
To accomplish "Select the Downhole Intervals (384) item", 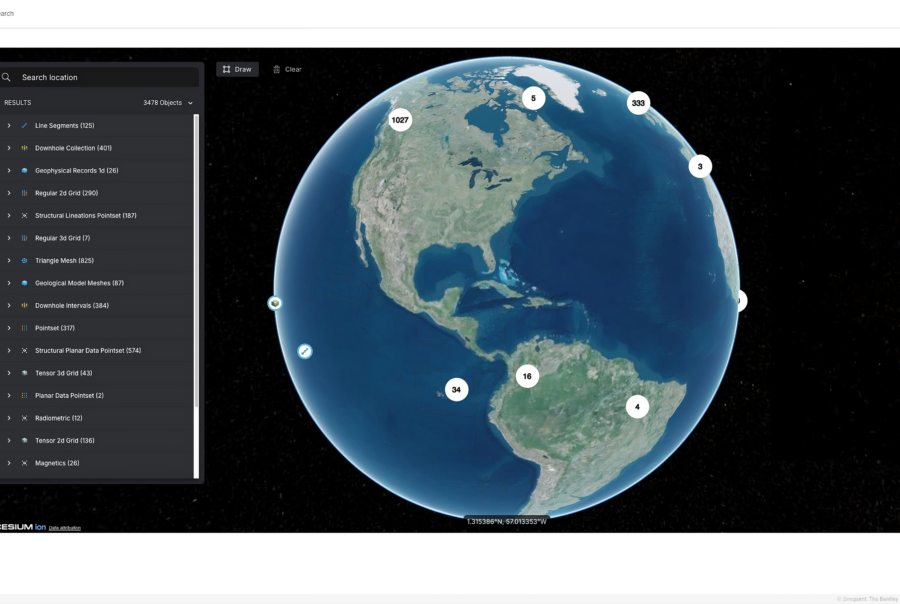I will (71, 306).
